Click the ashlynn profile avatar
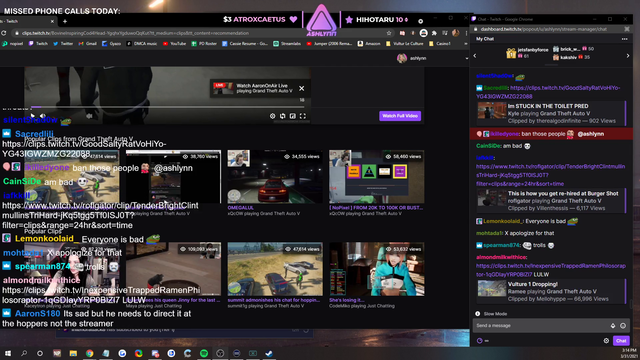 coord(402,58)
